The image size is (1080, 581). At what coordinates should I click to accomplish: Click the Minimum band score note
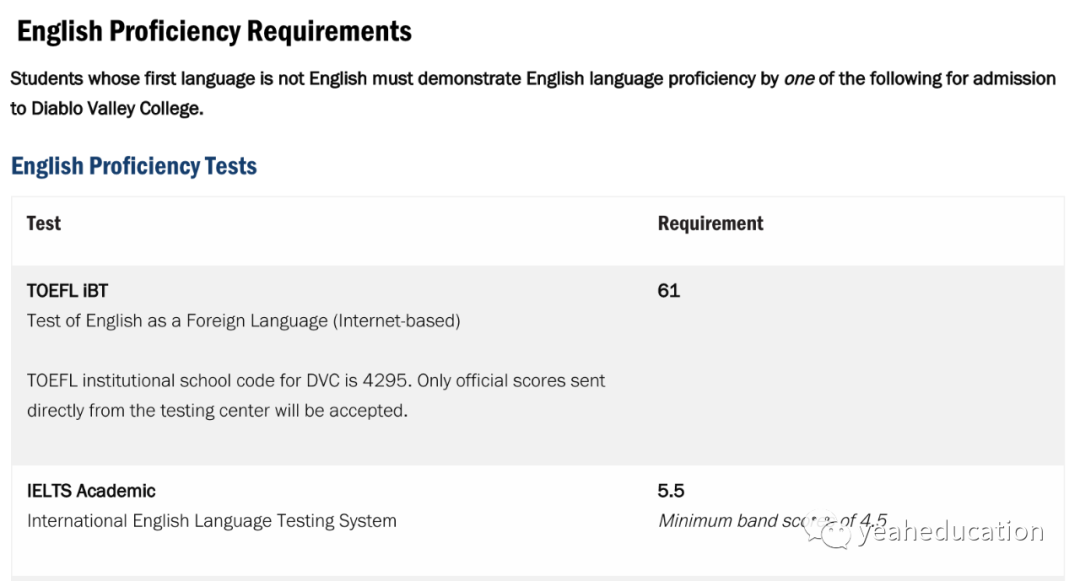772,521
